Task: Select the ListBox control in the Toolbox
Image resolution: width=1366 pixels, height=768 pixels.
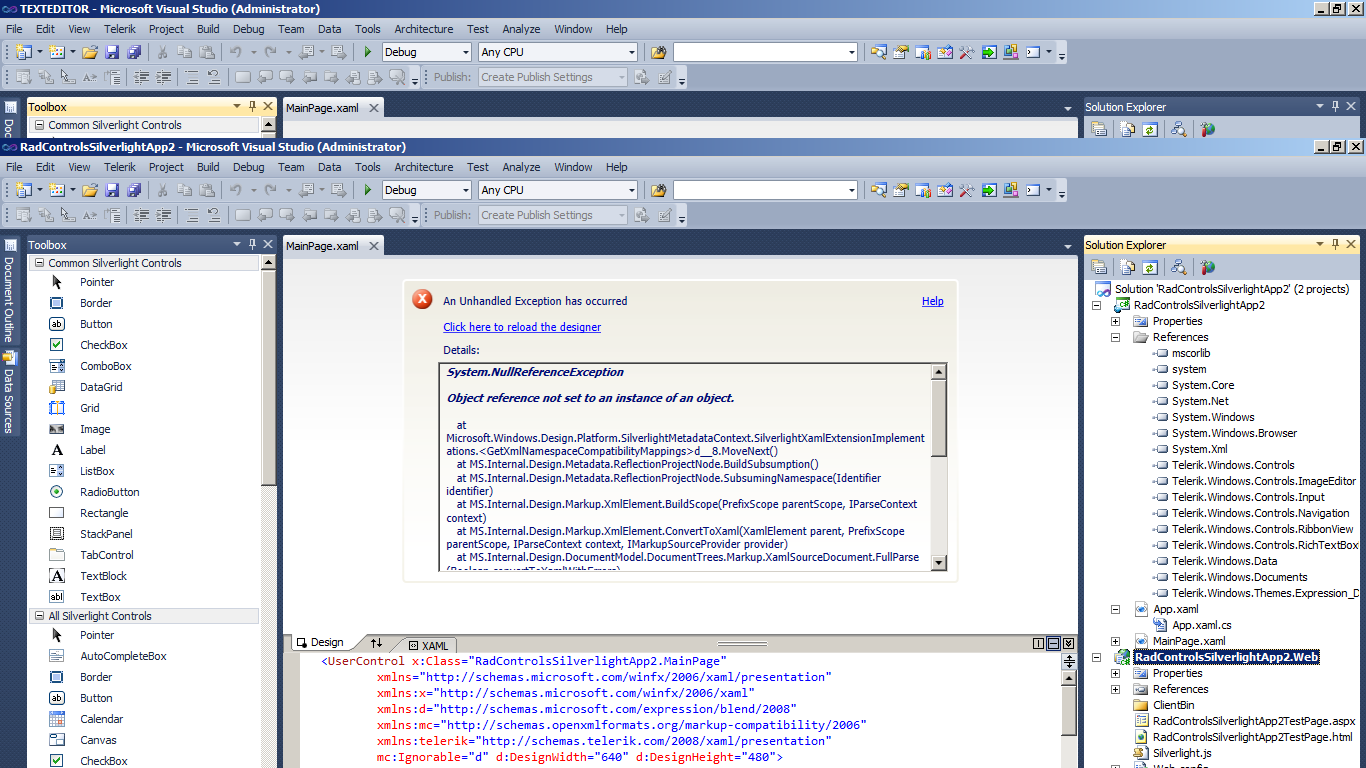Action: [x=97, y=471]
